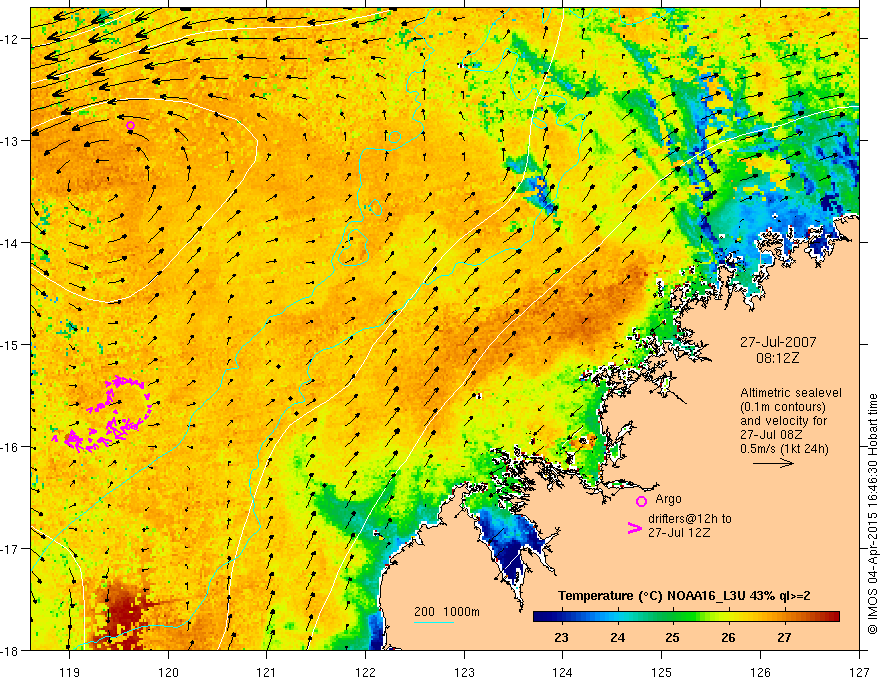
Task: Click latitude axis label -13
Action: pos(10,141)
